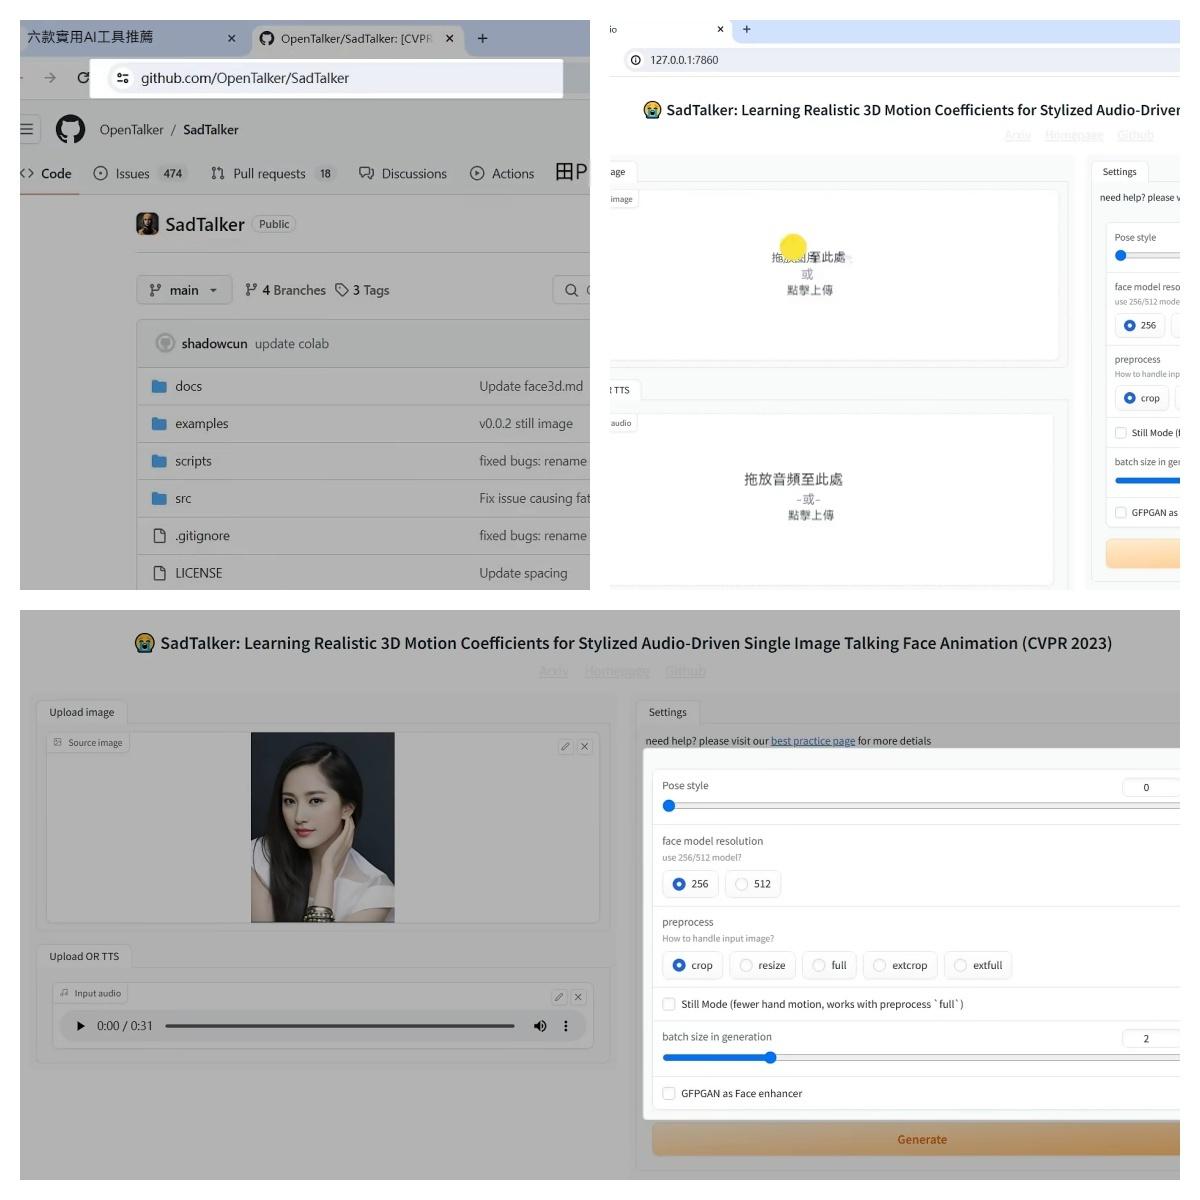Click the github.com/OpenTalker/SadTalker address bar
The height and width of the screenshot is (1200, 1200).
pyautogui.click(x=326, y=77)
